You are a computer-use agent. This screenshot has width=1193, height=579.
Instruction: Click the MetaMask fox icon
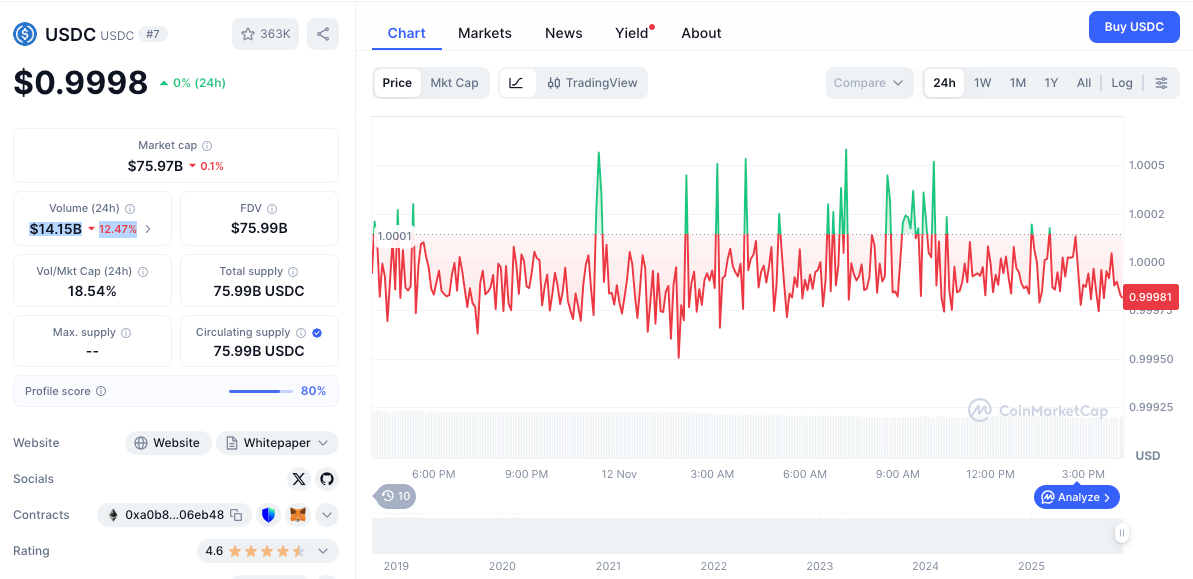pos(297,515)
